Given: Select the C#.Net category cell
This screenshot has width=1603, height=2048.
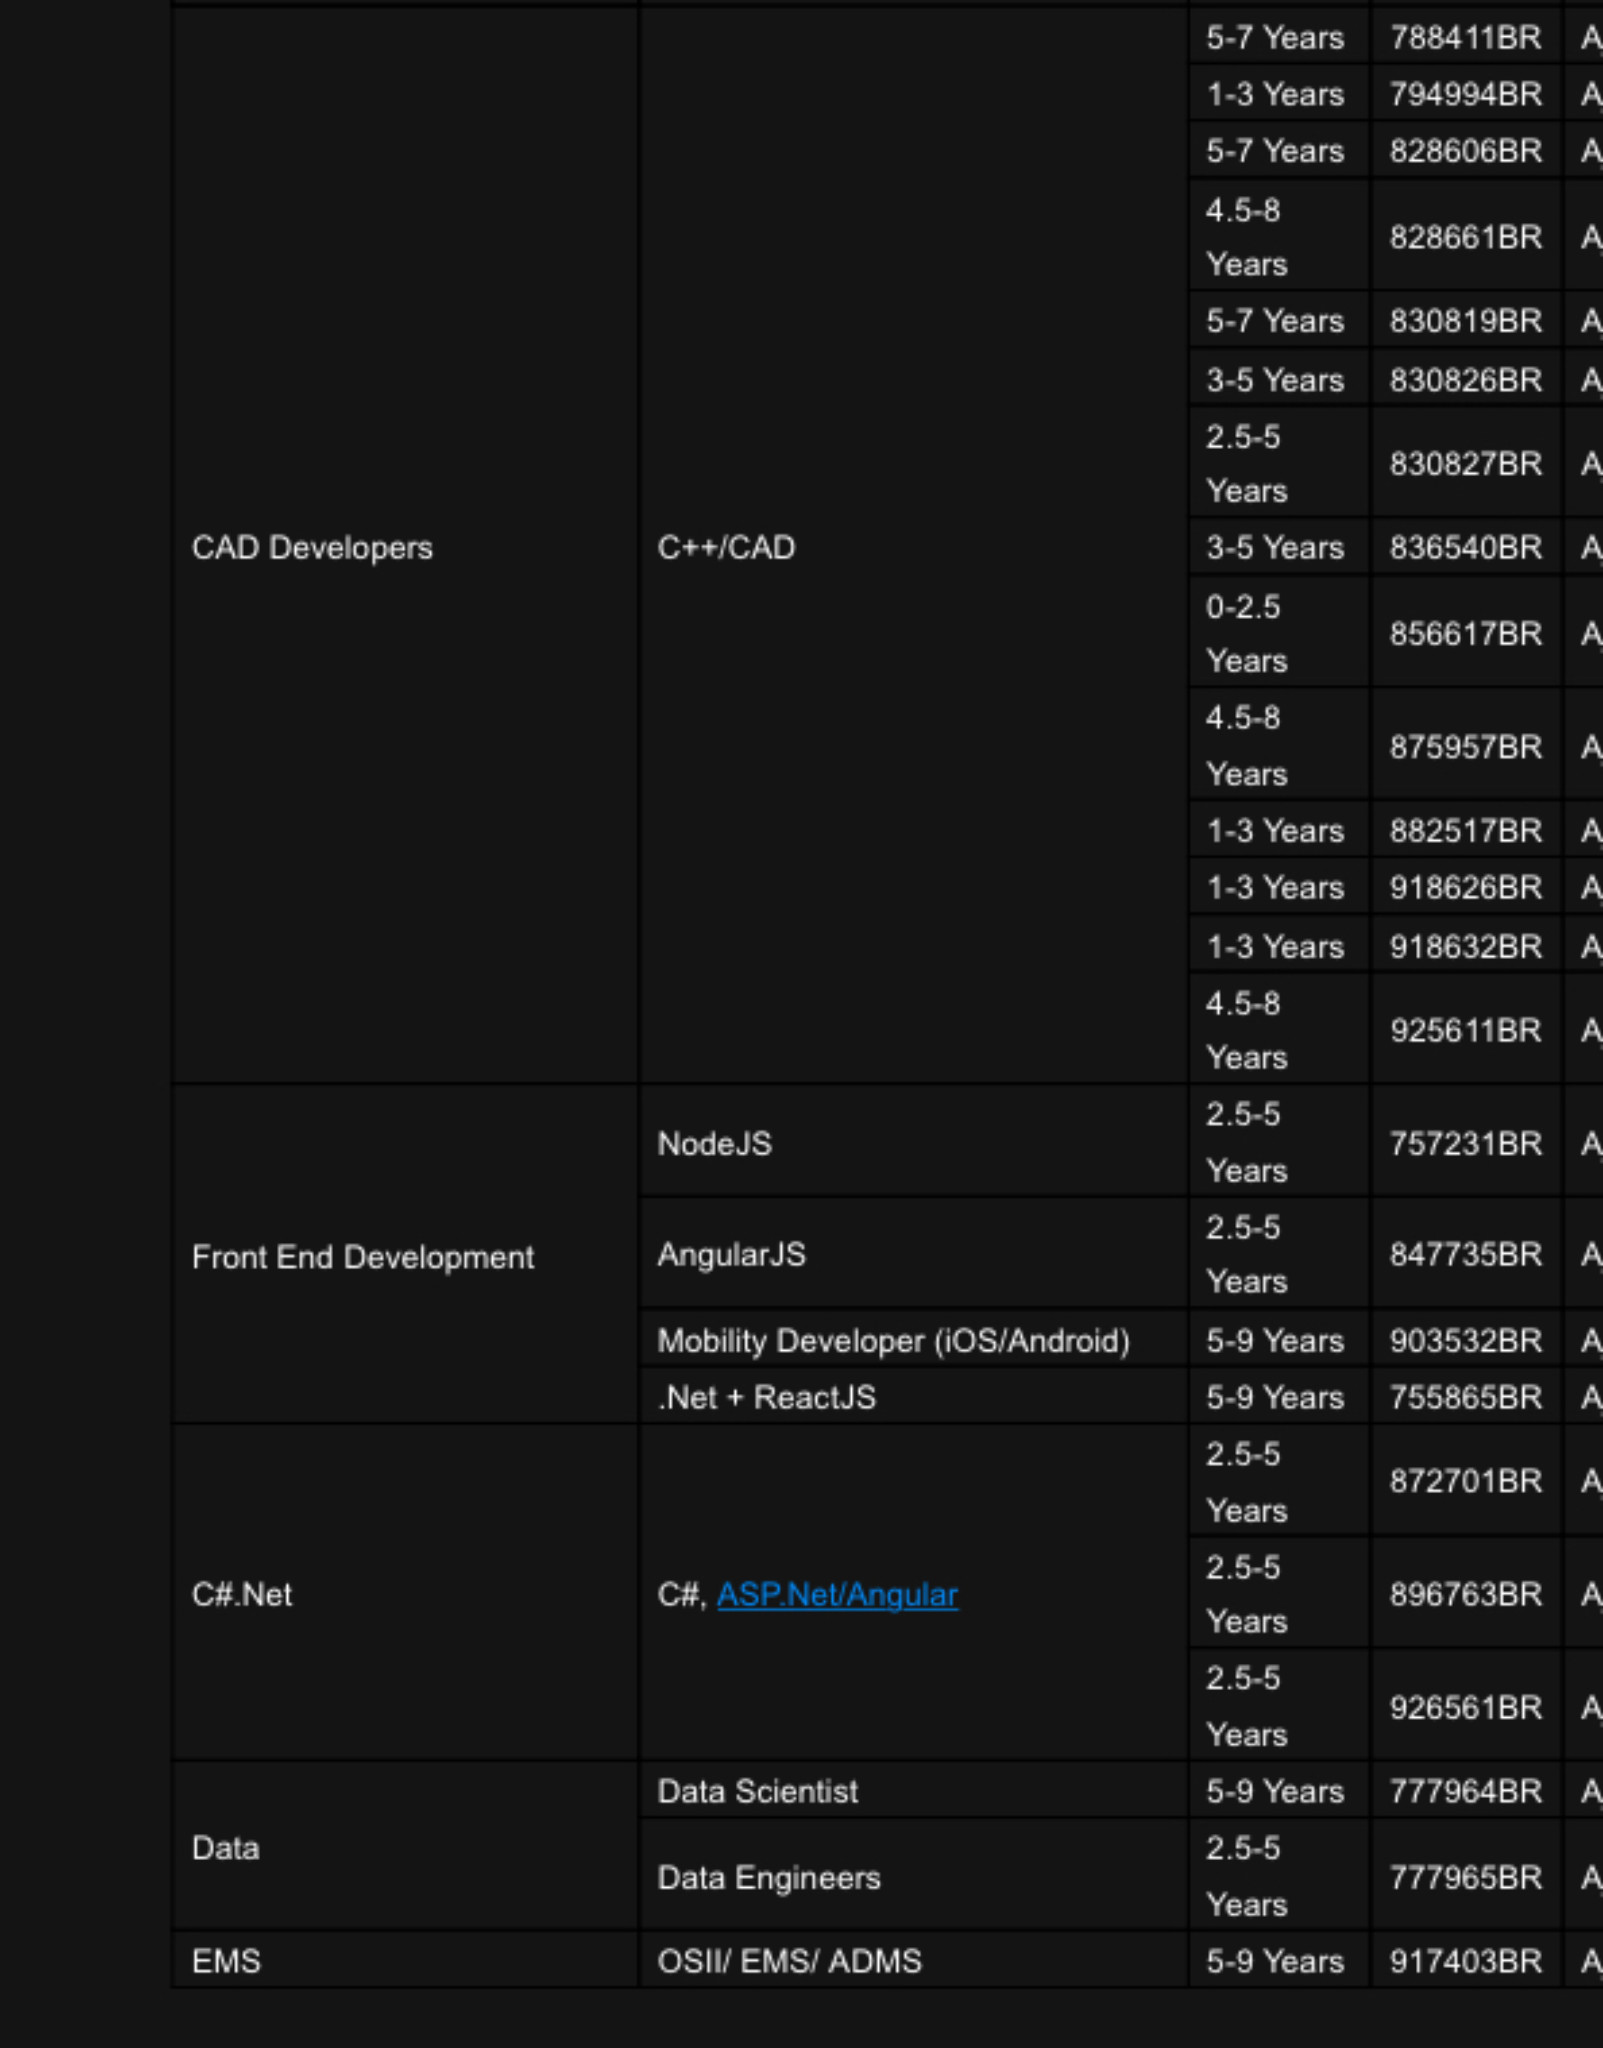Looking at the screenshot, I should 405,1593.
